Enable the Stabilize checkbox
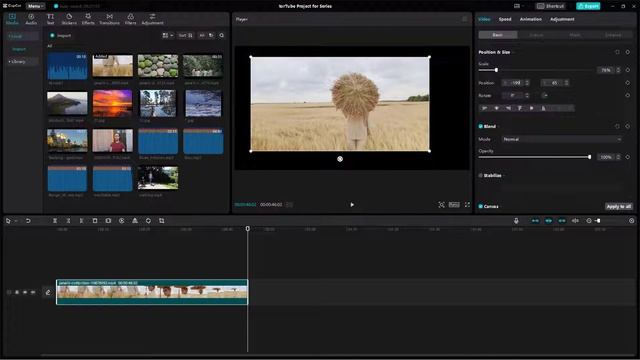Viewport: 640px width, 360px height. pyautogui.click(x=481, y=176)
